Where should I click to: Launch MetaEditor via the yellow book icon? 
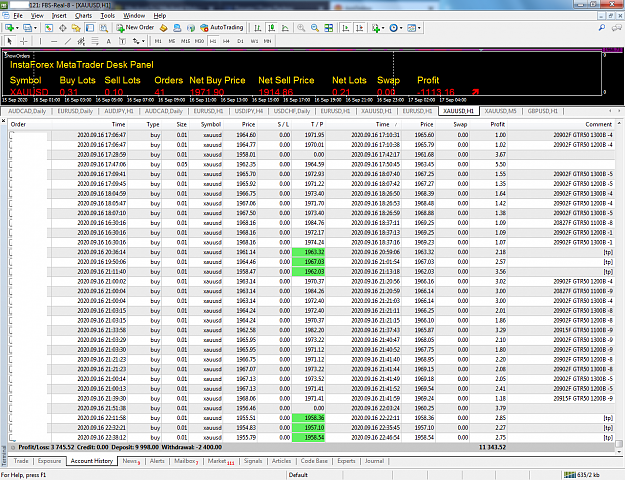tap(163, 28)
